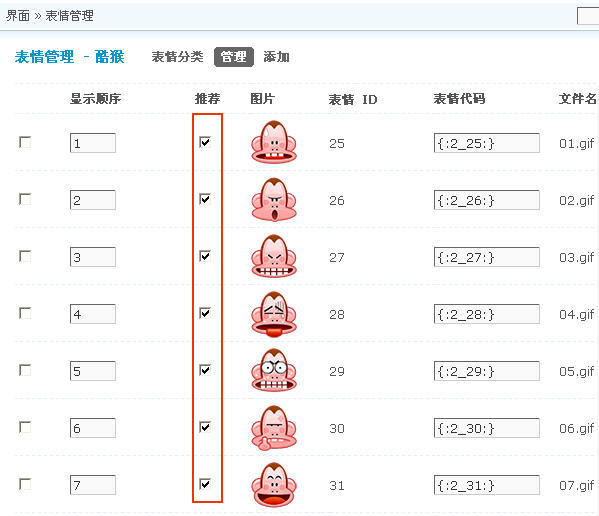Image resolution: width=599 pixels, height=516 pixels.
Task: Disable recommend for emoticon 31
Action: (x=205, y=484)
